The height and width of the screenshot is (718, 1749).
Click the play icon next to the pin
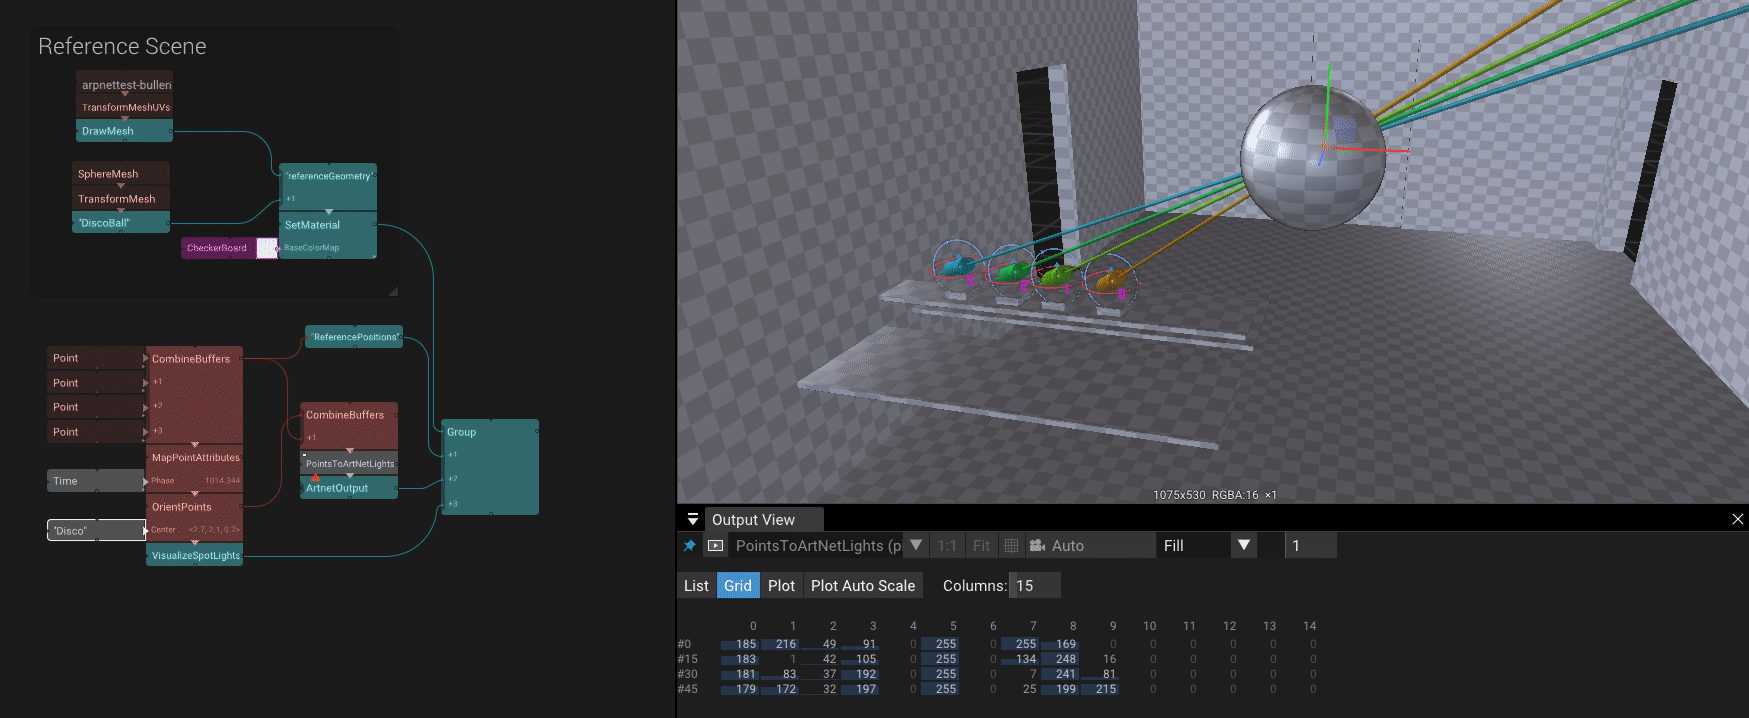715,546
